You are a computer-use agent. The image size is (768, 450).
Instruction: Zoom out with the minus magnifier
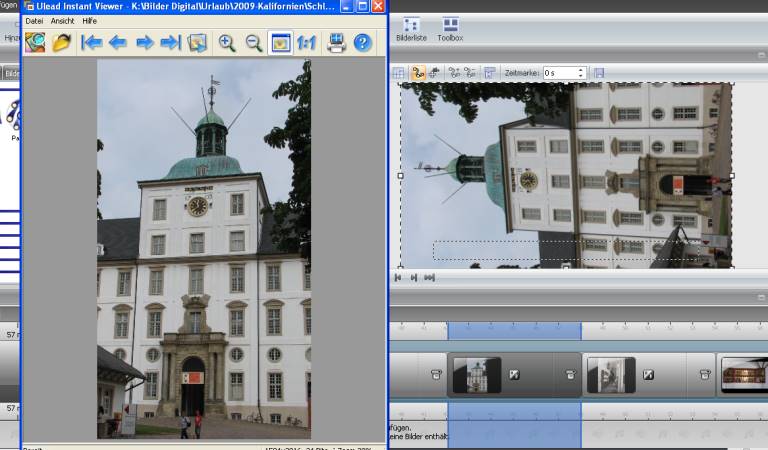(x=254, y=42)
